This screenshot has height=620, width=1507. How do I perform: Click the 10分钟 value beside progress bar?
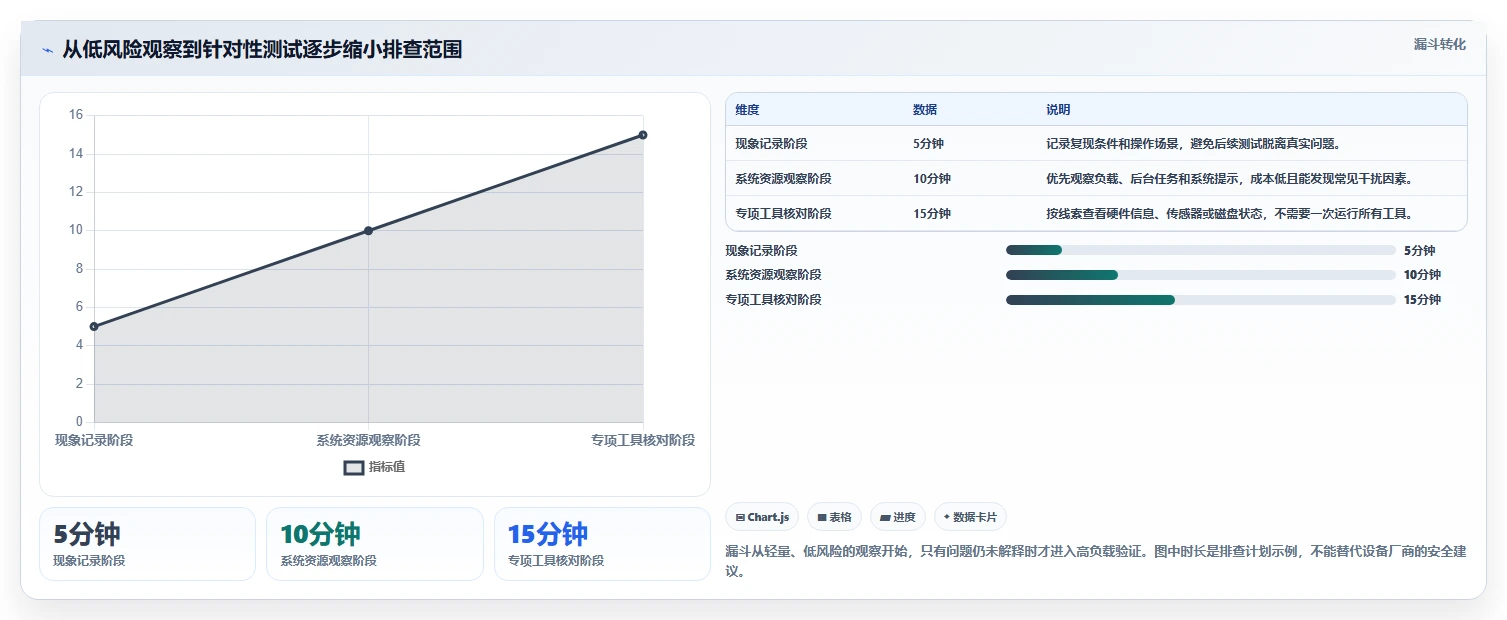pos(1422,275)
